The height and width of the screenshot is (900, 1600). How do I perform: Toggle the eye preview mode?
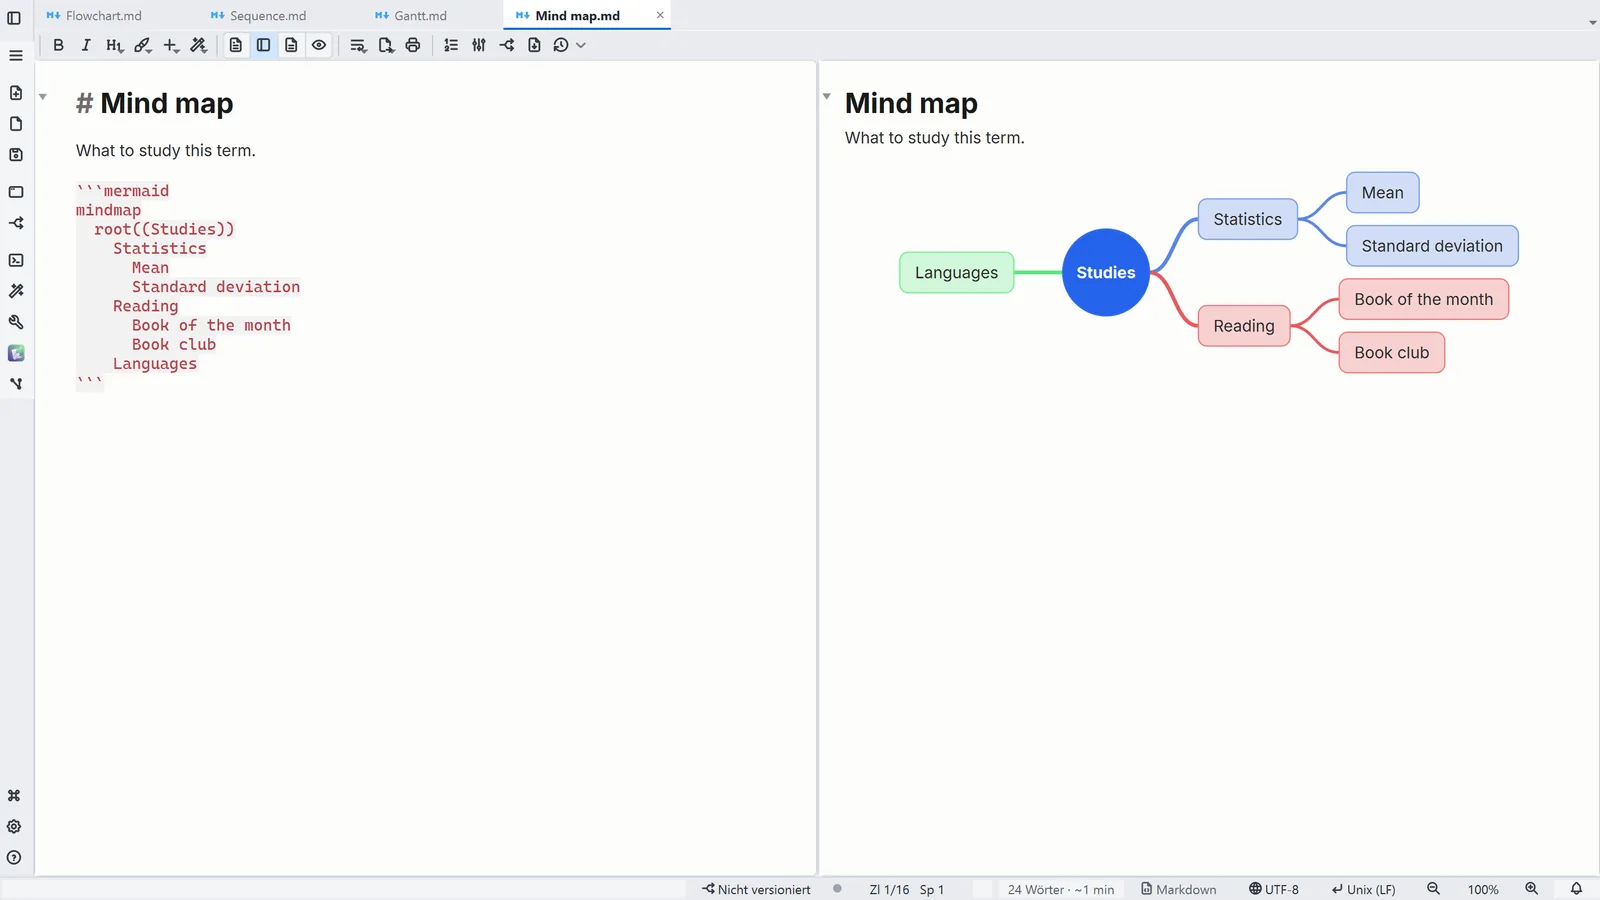[x=319, y=45]
